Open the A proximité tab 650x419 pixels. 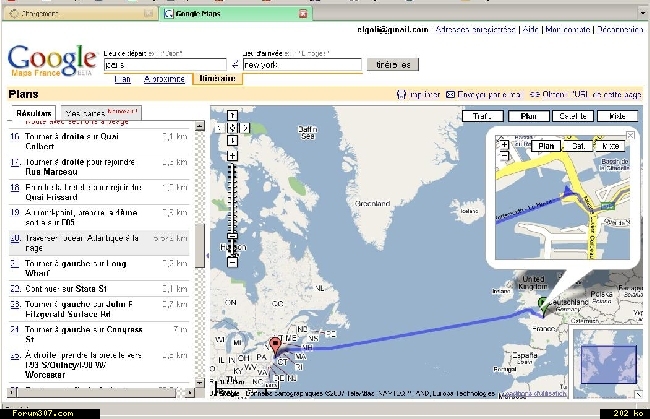pos(164,79)
